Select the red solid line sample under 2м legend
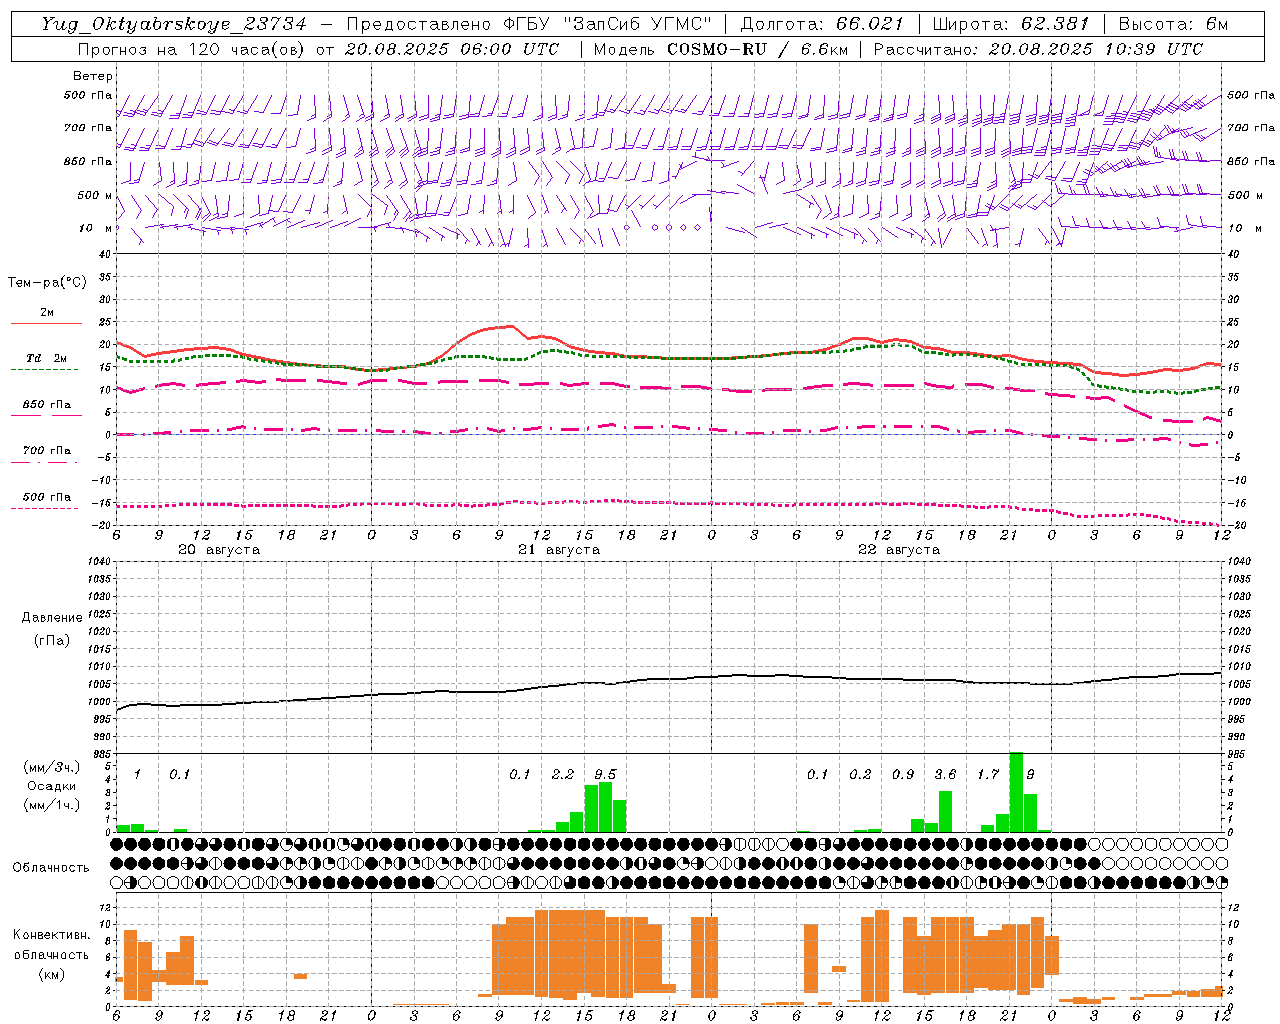 pyautogui.click(x=47, y=324)
